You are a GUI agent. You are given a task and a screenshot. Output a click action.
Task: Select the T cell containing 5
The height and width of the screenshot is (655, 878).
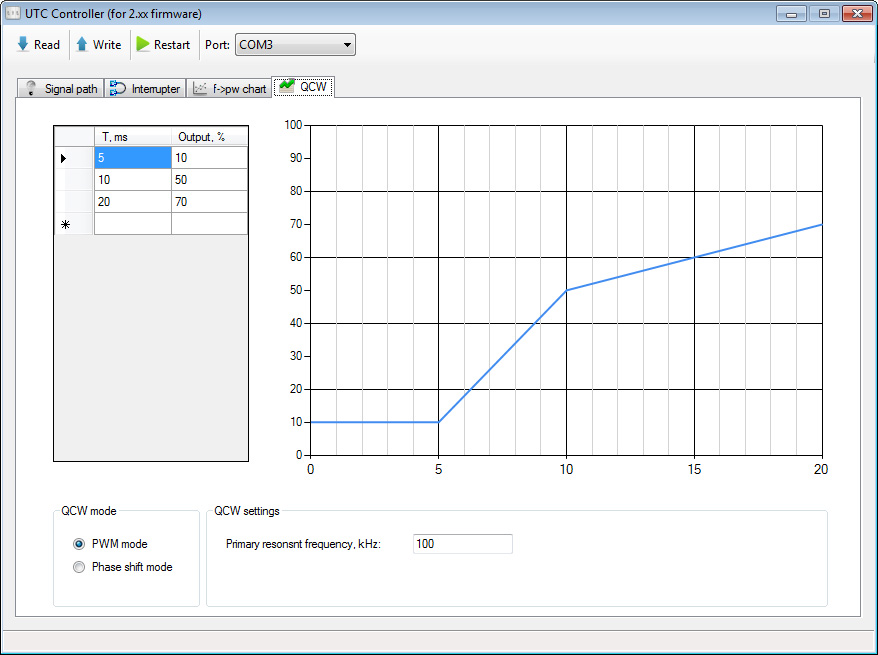[132, 158]
